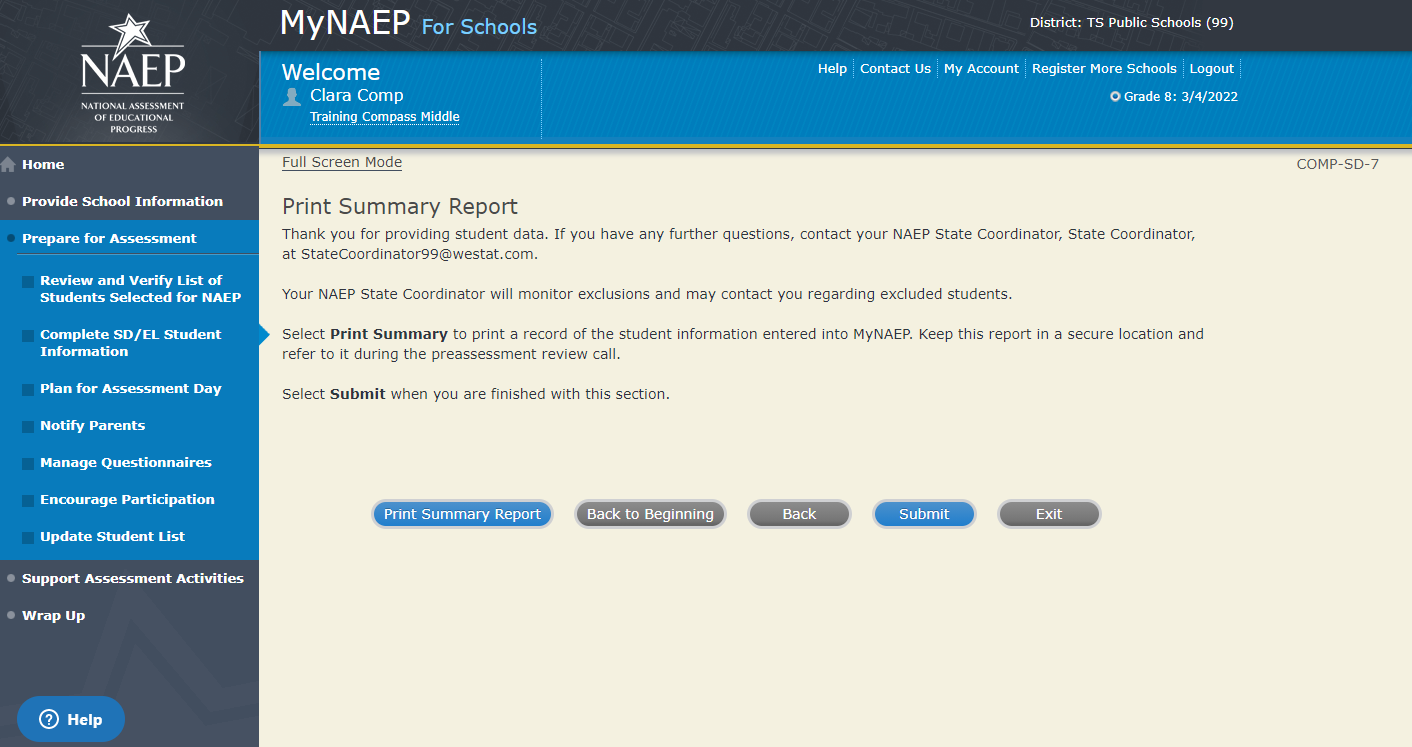Screen dimensions: 1412x747
Task: Click the user avatar icon beside Clara Comp
Action: pos(292,96)
